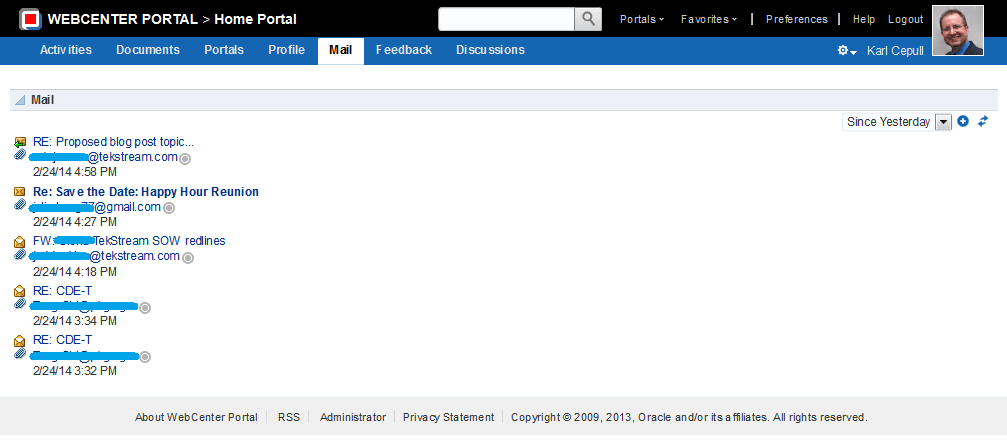Switch to the Portals tab

pos(224,50)
